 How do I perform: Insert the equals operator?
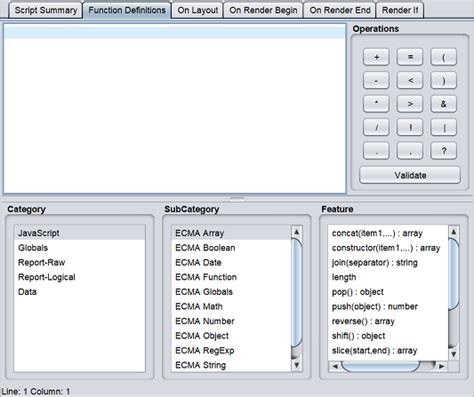(x=410, y=57)
